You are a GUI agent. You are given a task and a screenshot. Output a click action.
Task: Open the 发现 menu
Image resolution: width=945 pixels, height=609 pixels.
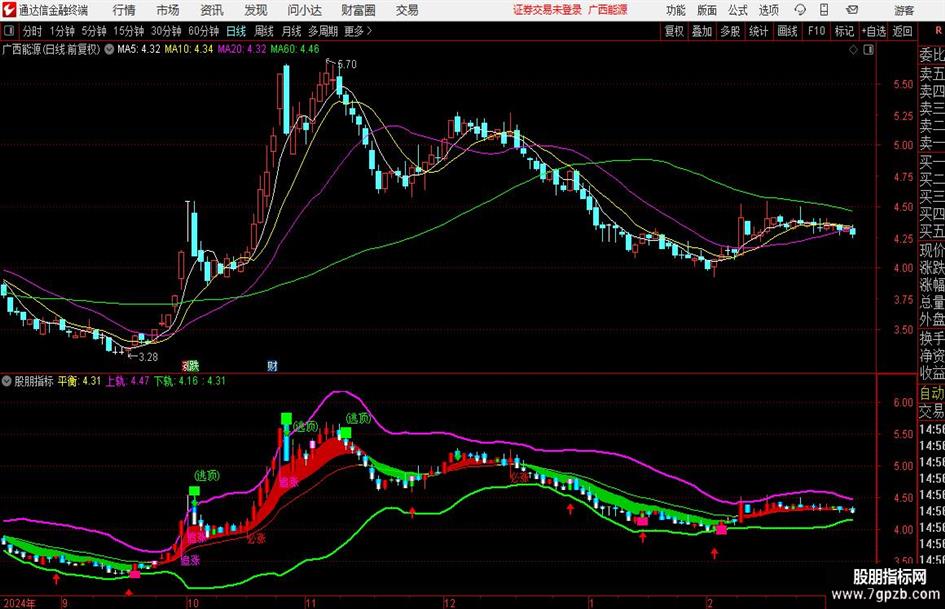(x=256, y=10)
